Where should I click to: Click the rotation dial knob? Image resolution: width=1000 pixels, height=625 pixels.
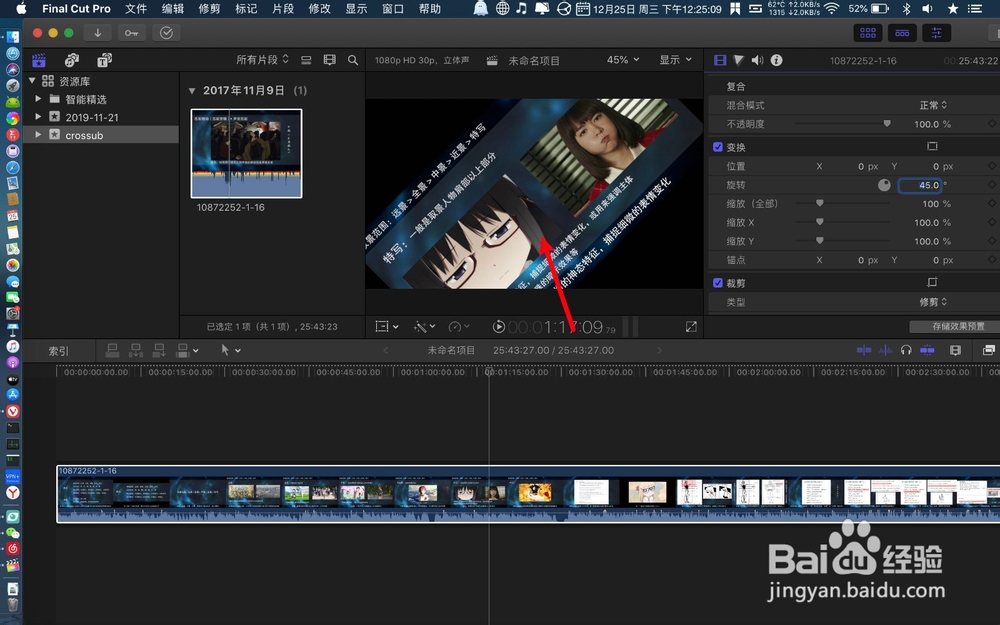(x=884, y=185)
